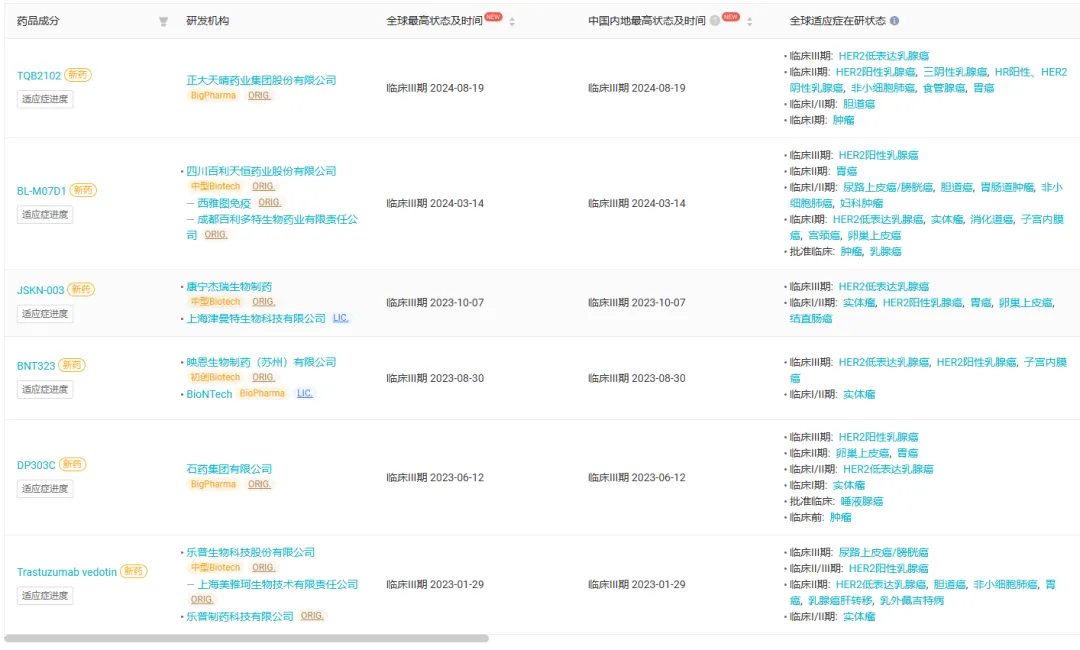Click 适应症进度 button under JSKN-003
Viewport: 1080px width, 650px height.
point(45,314)
